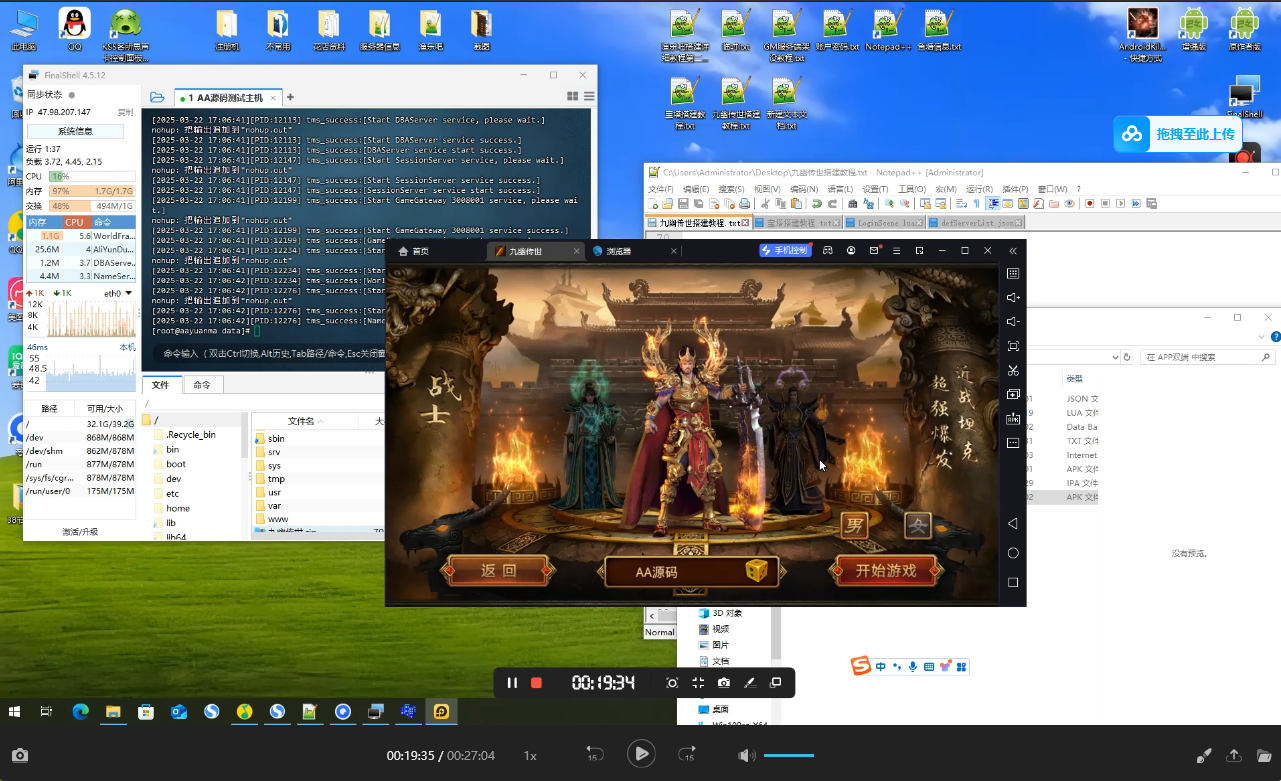Click the 手机控制 phone control button
The width and height of the screenshot is (1281, 781).
point(785,251)
